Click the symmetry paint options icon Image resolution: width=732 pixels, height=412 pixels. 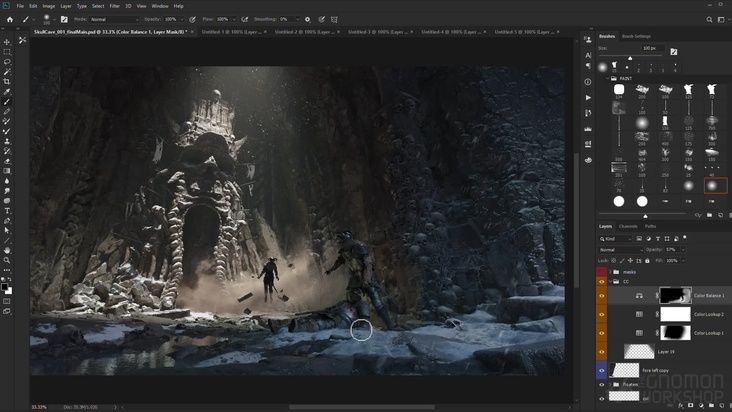click(334, 20)
